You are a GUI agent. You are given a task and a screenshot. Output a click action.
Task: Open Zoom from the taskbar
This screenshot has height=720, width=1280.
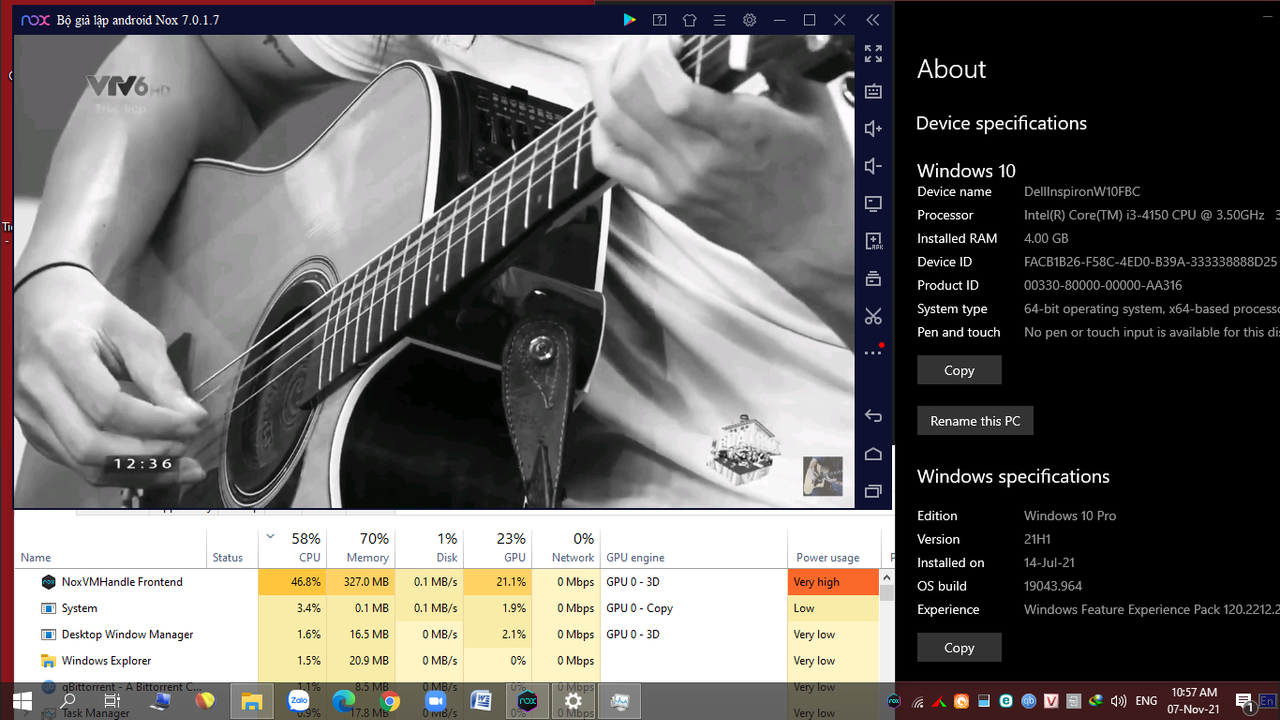[x=435, y=701]
